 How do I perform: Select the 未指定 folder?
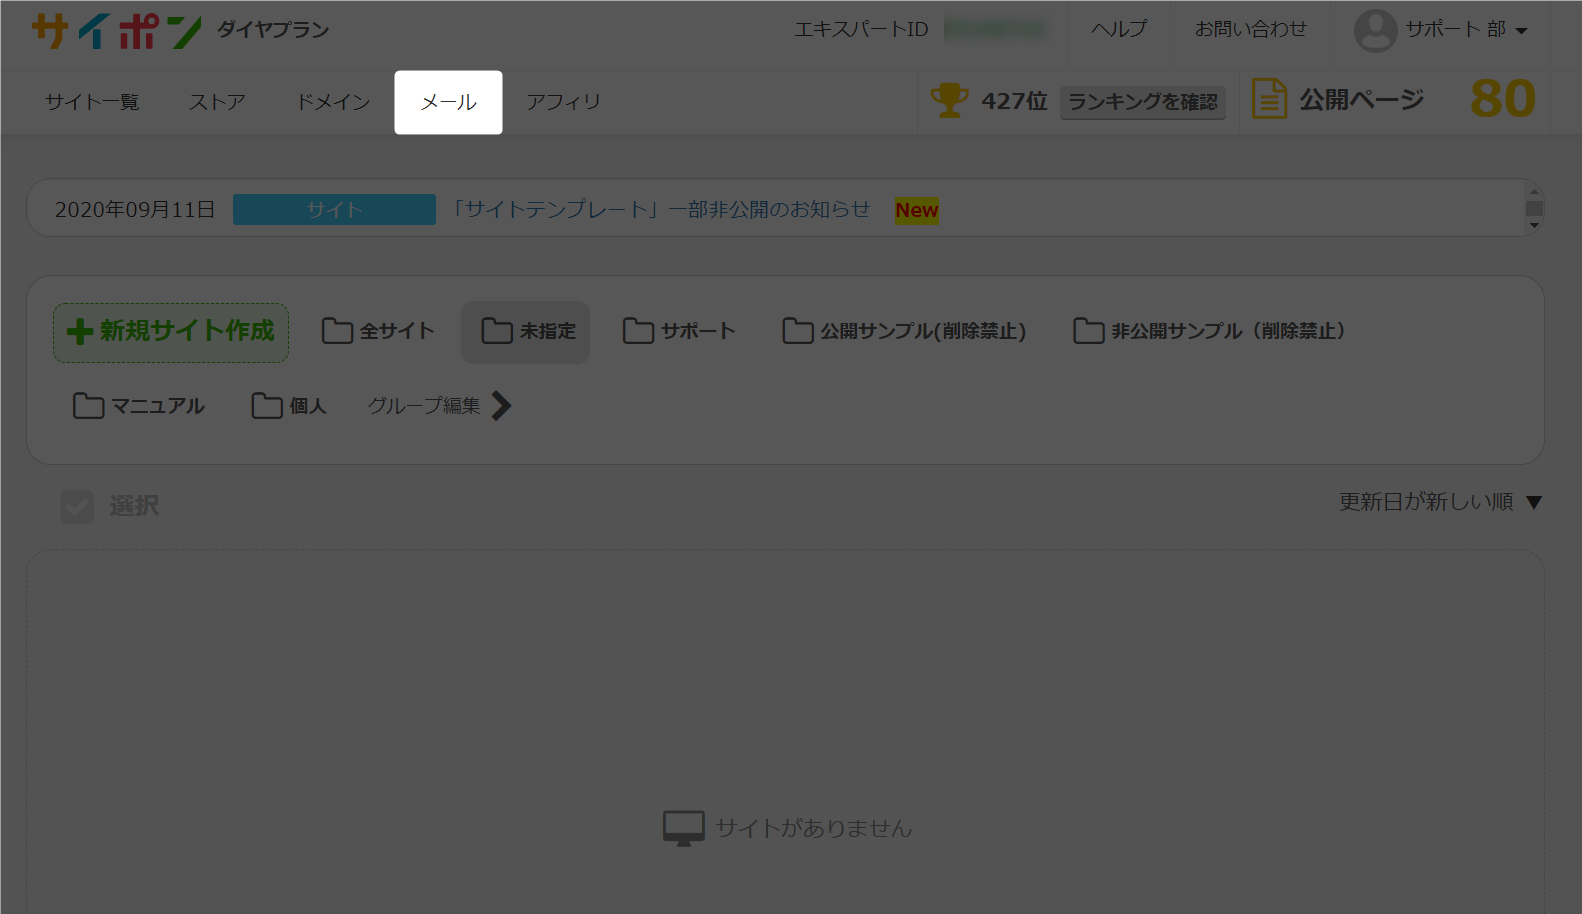526,332
